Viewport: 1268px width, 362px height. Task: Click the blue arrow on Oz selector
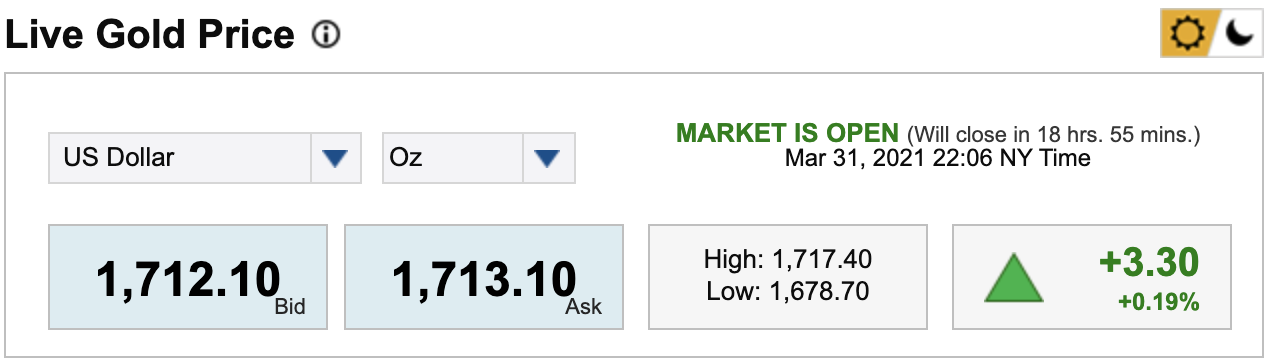click(x=547, y=158)
